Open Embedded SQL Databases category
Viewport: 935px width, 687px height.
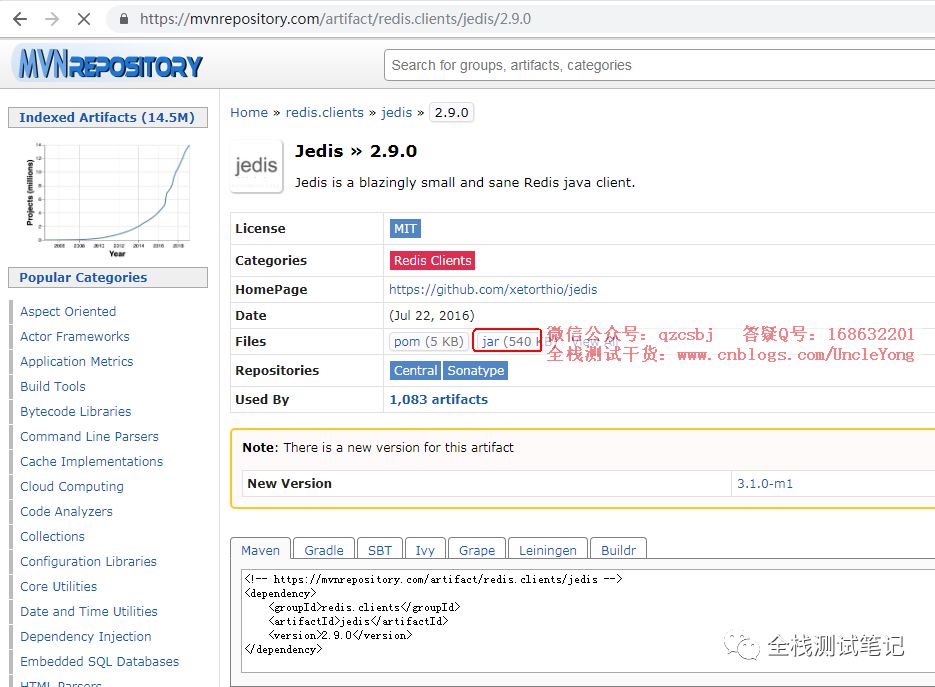(99, 662)
